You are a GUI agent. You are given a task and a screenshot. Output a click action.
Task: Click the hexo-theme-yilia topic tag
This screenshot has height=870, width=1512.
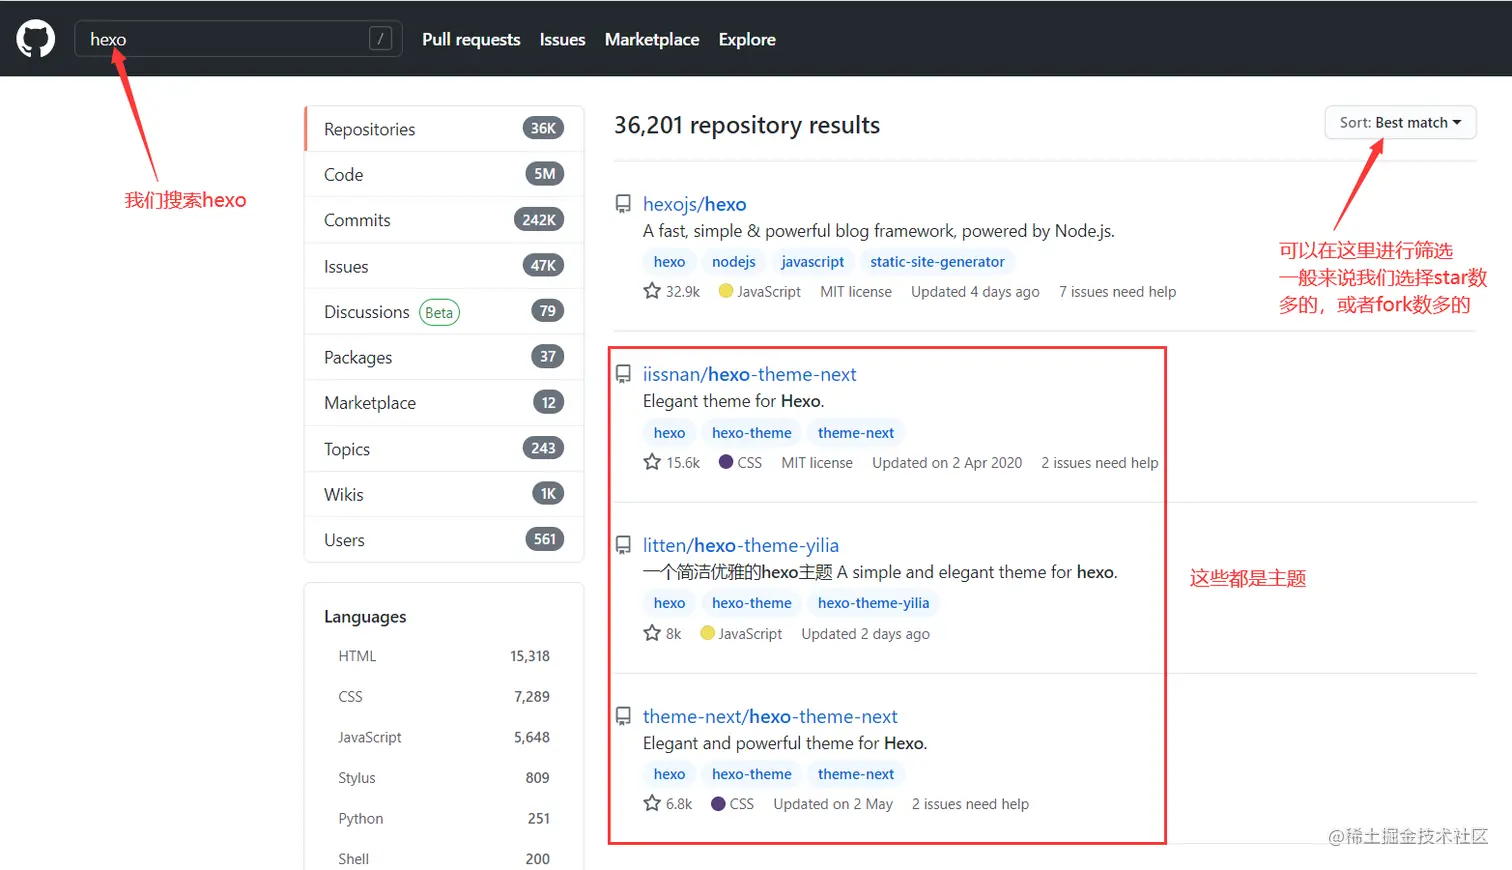point(873,603)
